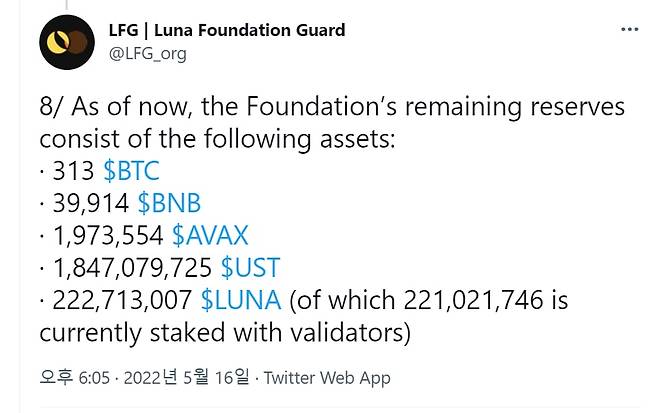
Task: Open the three-dot more options menu
Action: click(x=629, y=30)
